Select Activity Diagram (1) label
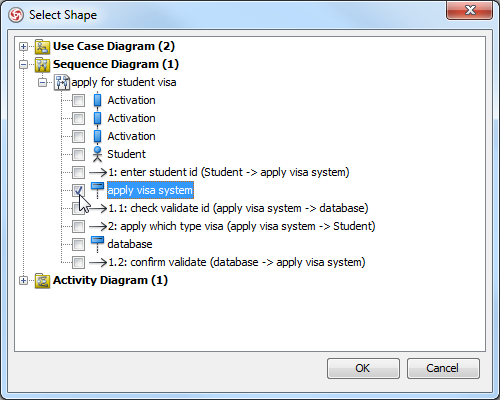This screenshot has height=400, width=500. pyautogui.click(x=110, y=280)
